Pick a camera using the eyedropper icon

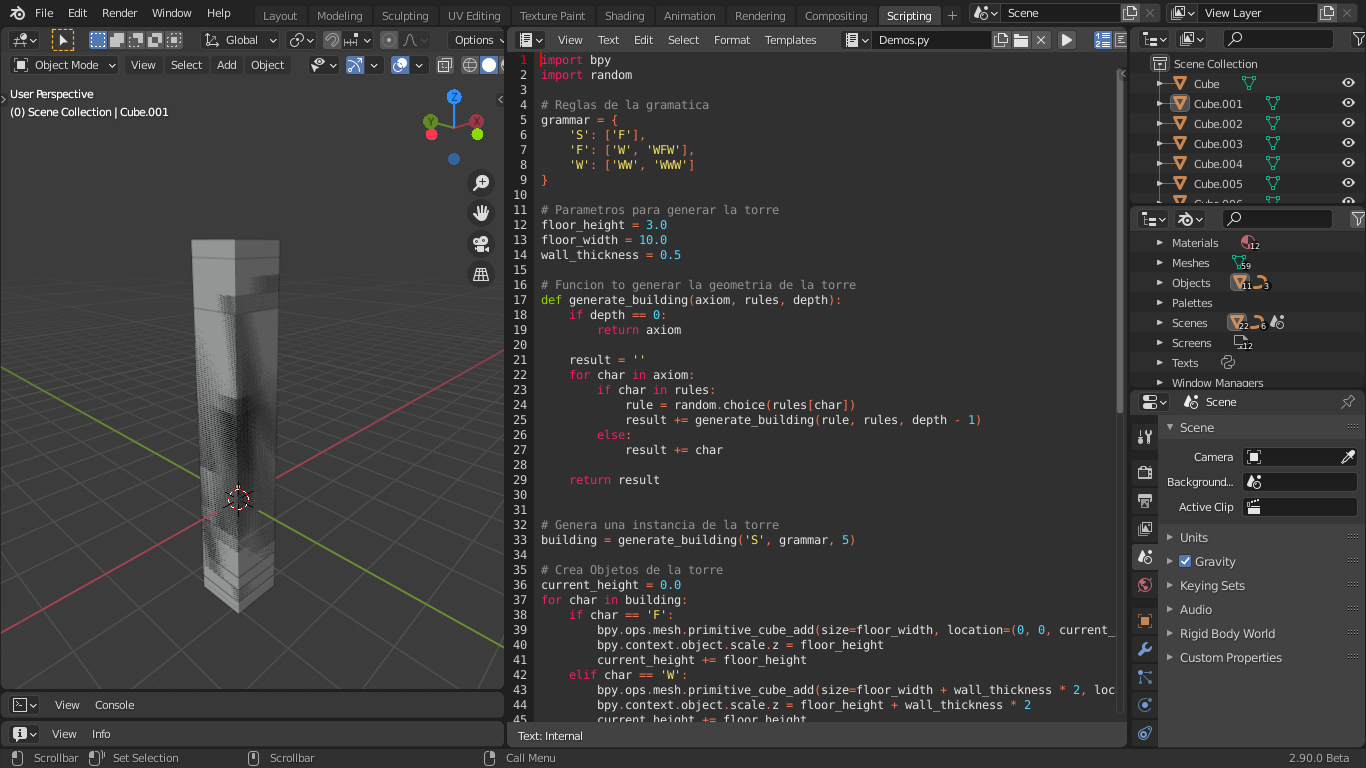click(1347, 457)
